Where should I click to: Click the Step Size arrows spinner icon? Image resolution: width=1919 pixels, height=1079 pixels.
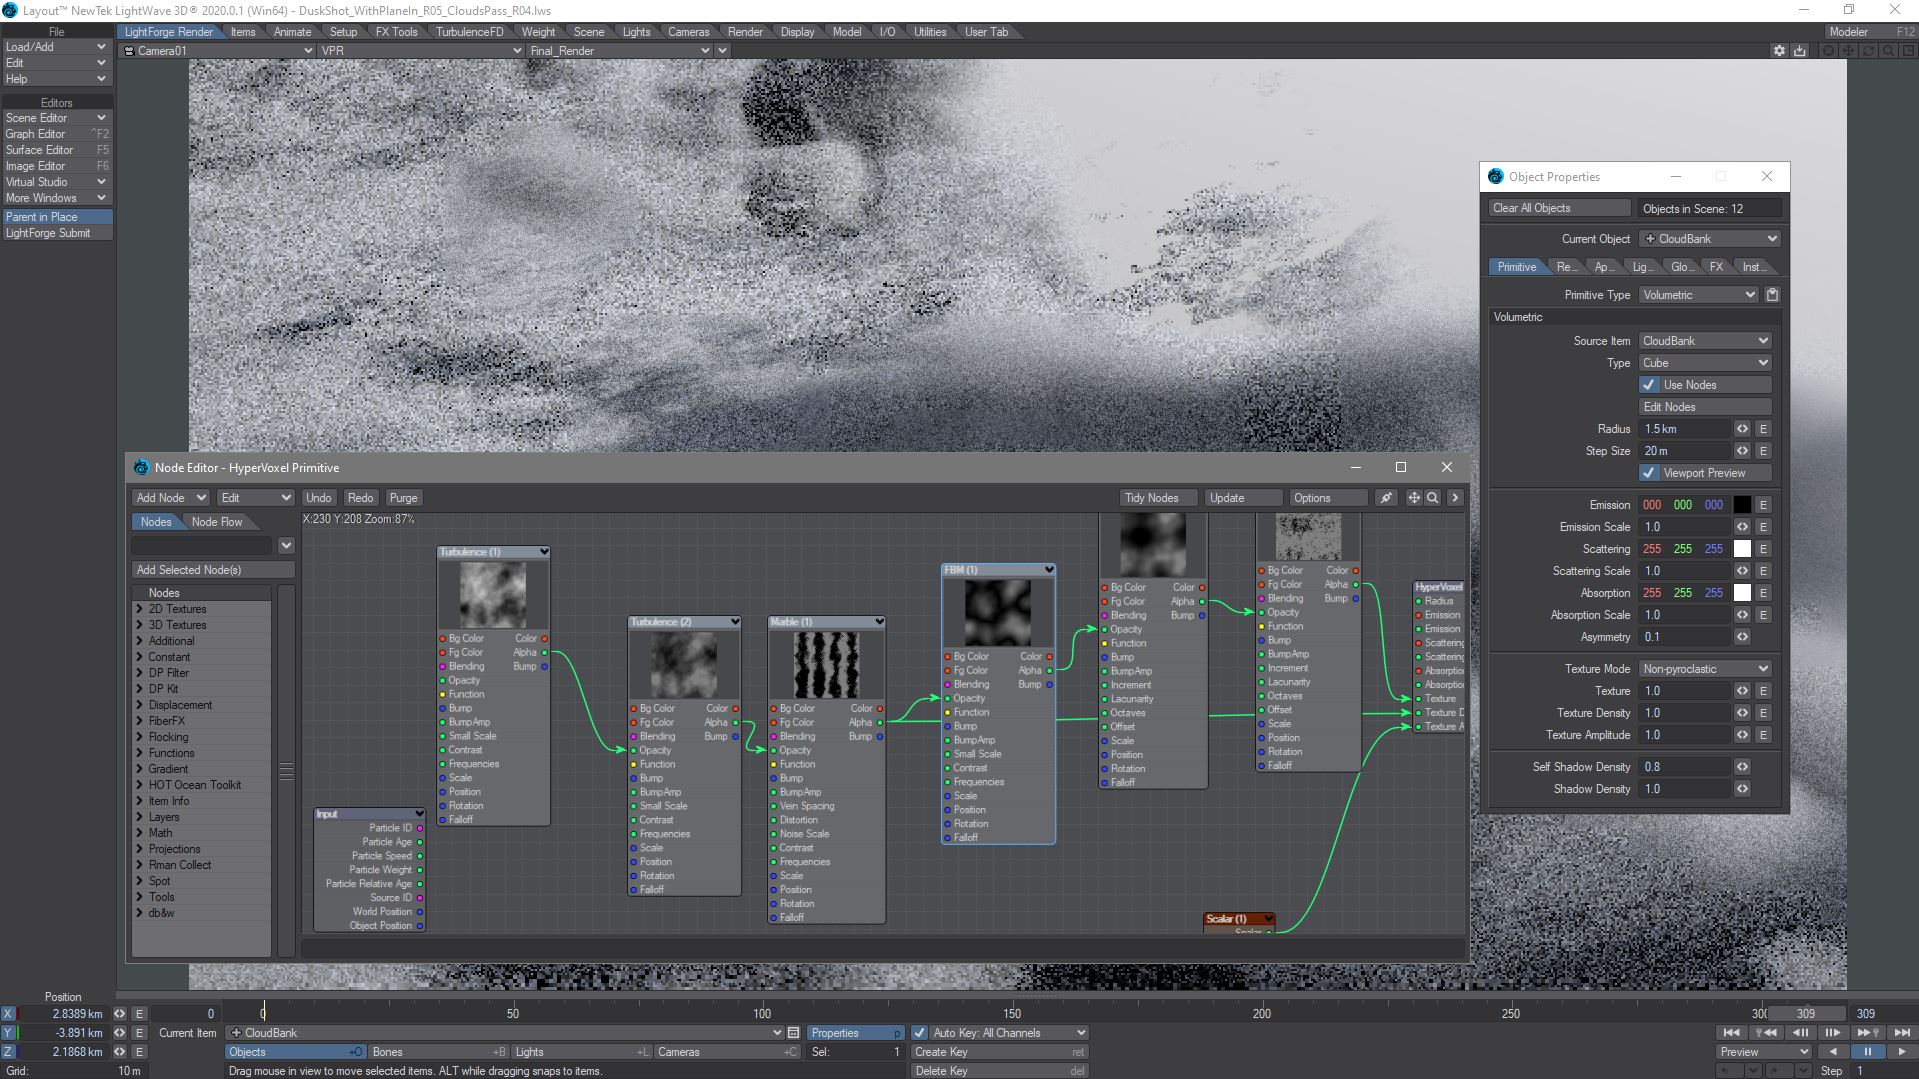click(1742, 451)
